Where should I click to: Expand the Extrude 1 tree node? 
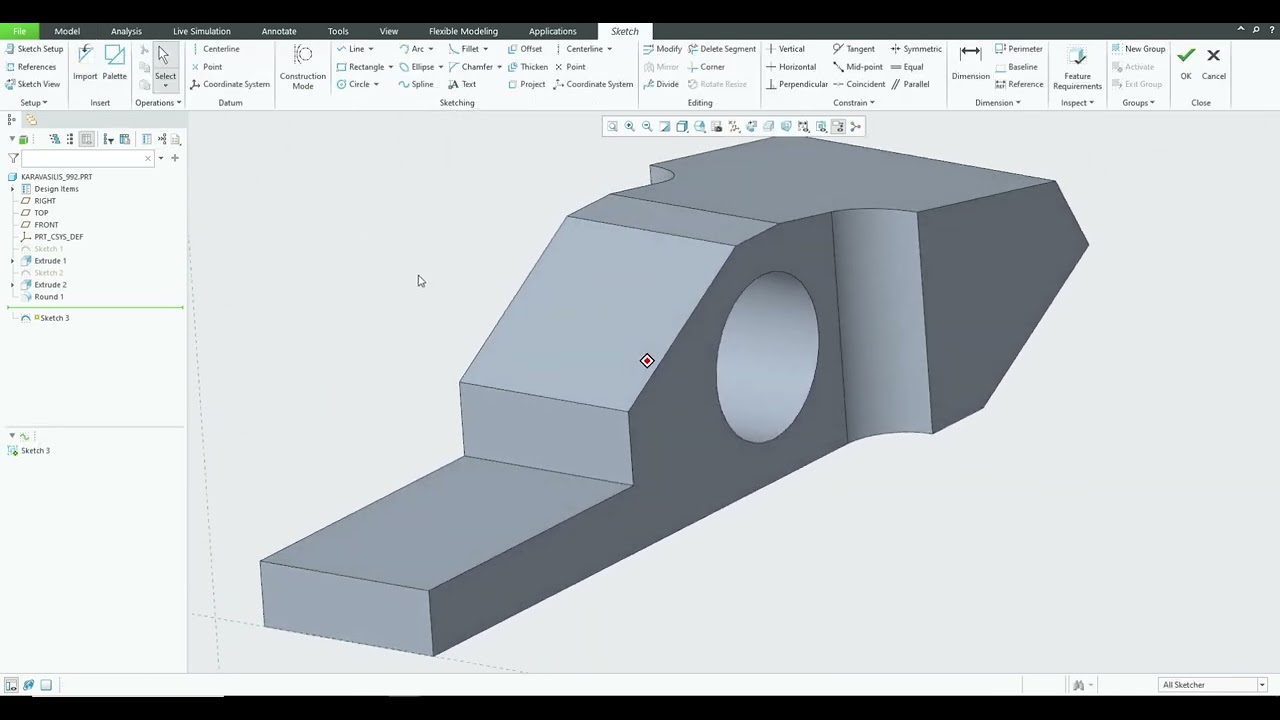pyautogui.click(x=12, y=261)
